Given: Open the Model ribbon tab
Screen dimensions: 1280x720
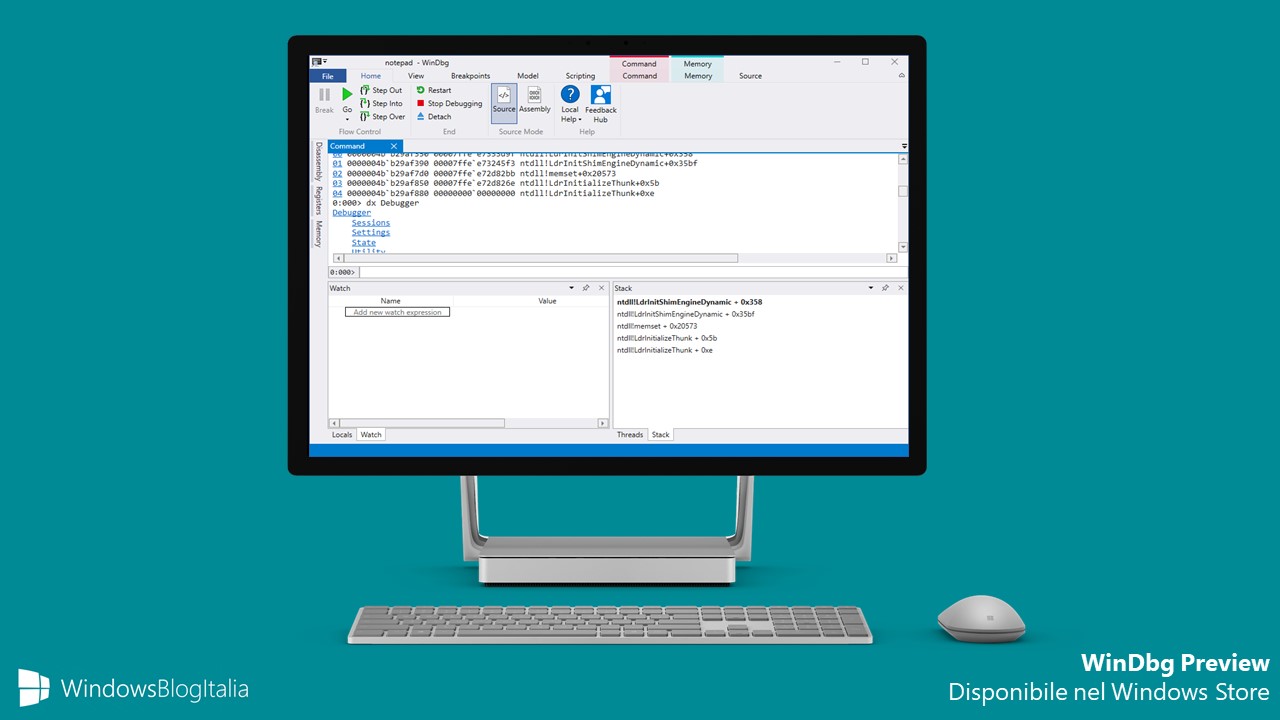Looking at the screenshot, I should (528, 76).
